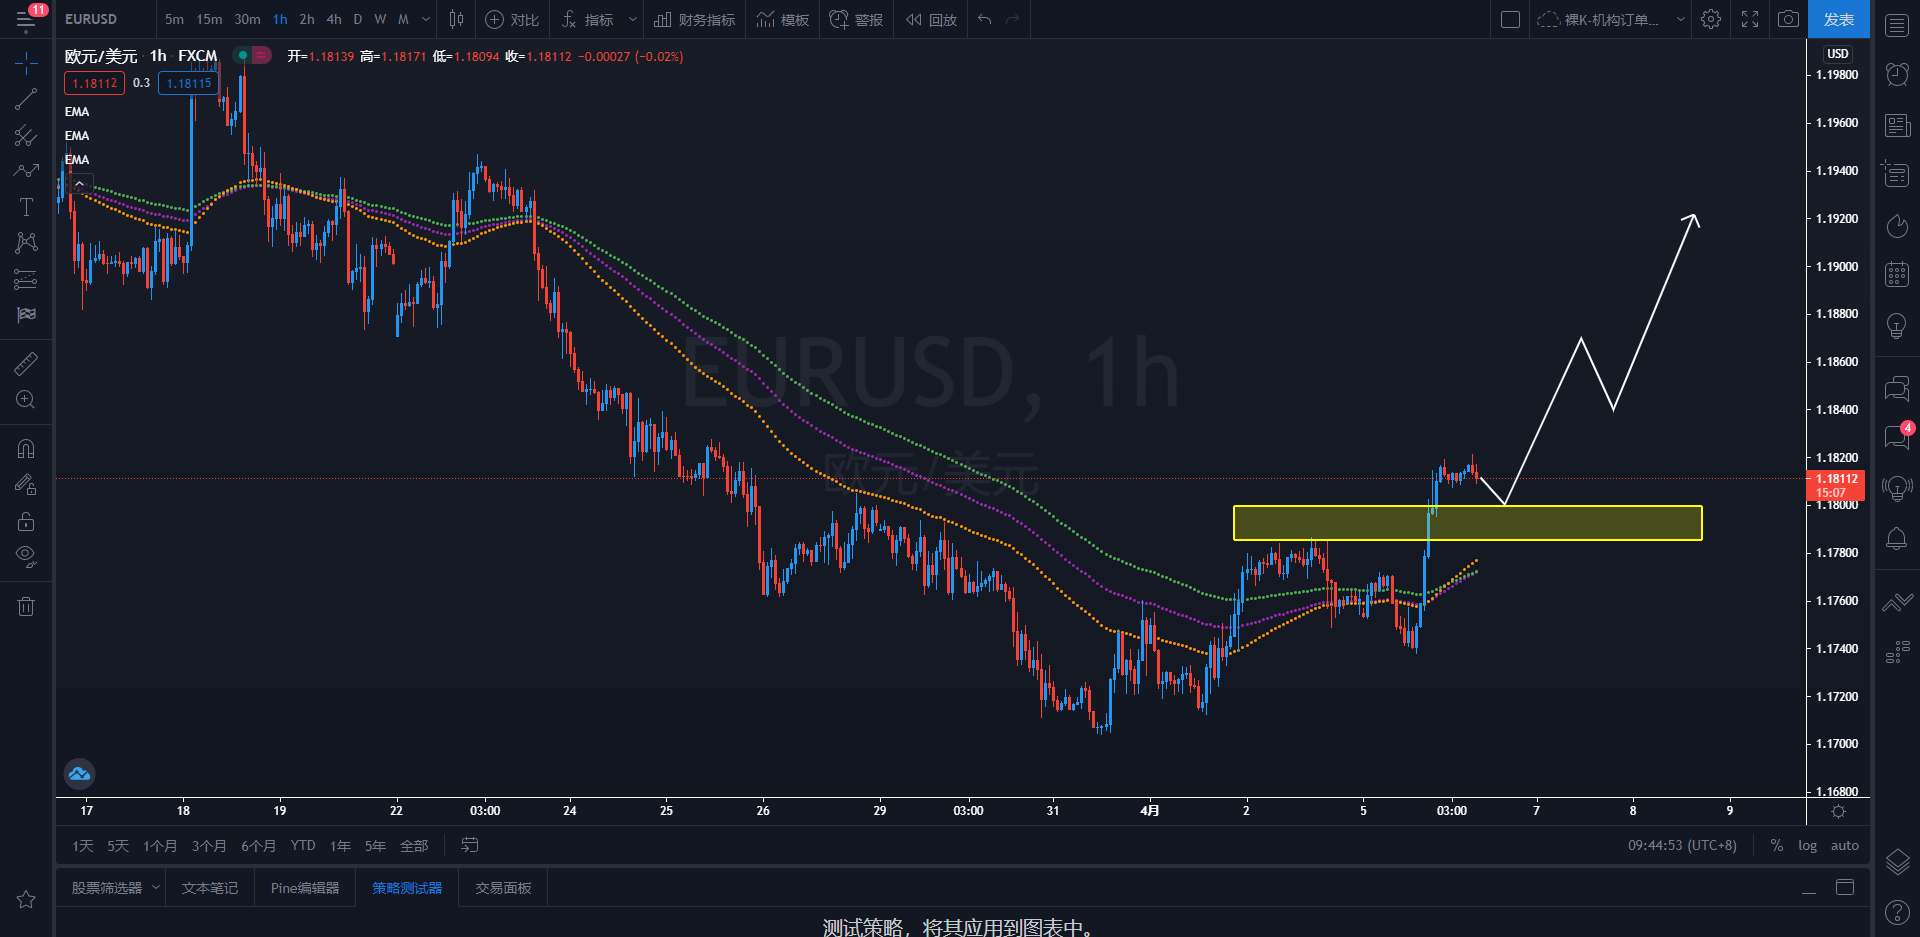
Task: Take a chart snapshot with camera icon
Action: 1788,19
